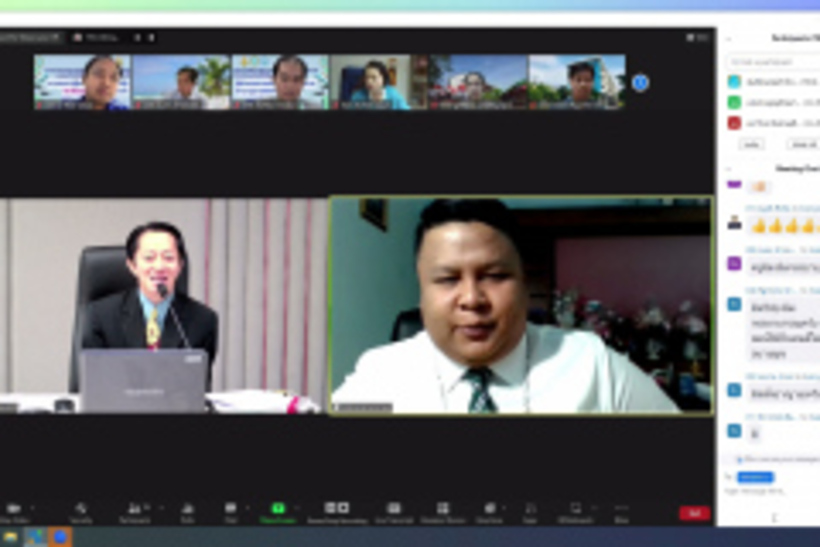This screenshot has width=820, height=547.
Task: Open Live Transcript settings in toolbar
Action: click(394, 508)
